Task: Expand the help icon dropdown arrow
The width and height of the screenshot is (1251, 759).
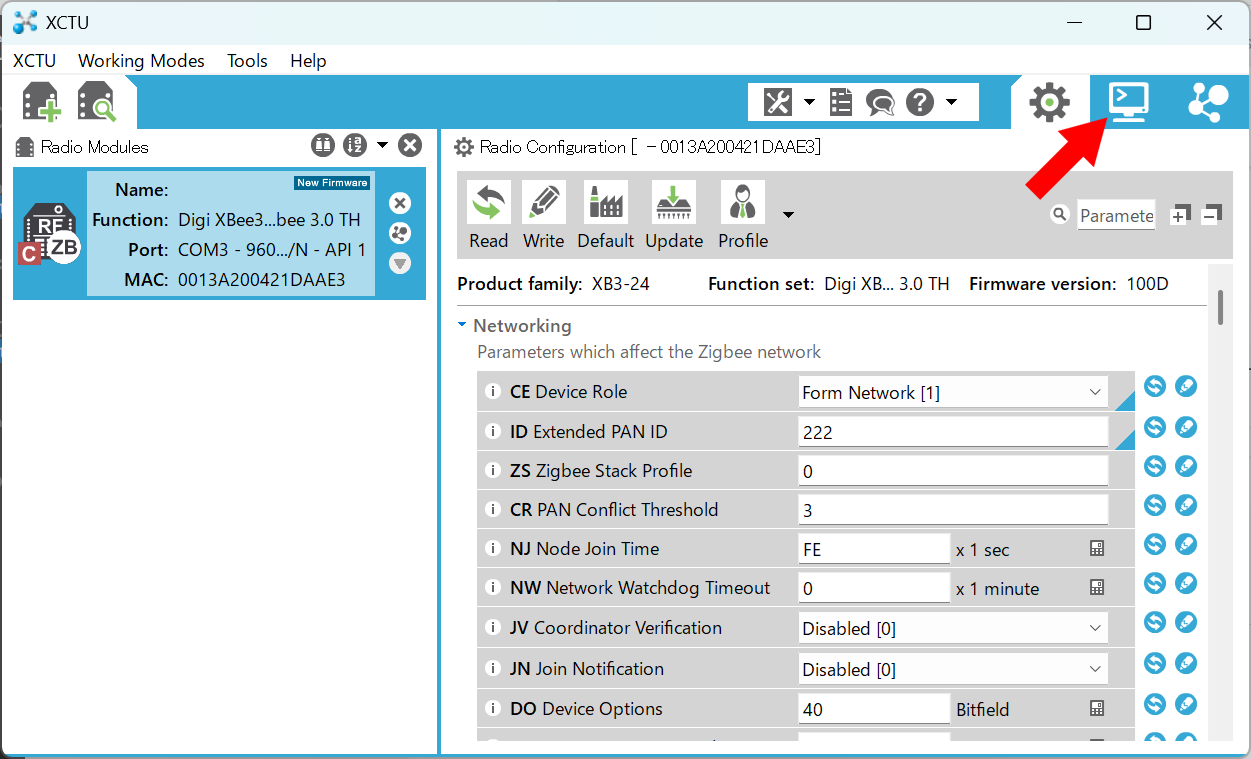Action: click(x=951, y=102)
